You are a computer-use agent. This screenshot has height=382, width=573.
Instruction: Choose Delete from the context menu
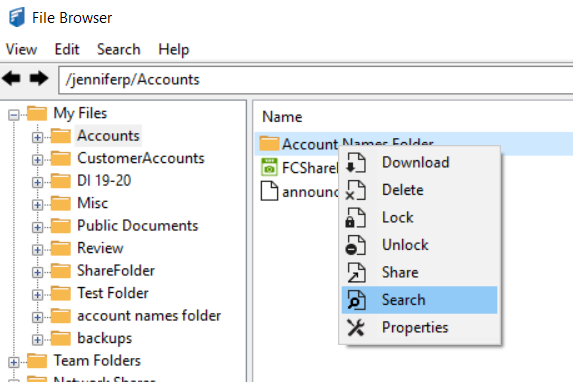pyautogui.click(x=420, y=190)
